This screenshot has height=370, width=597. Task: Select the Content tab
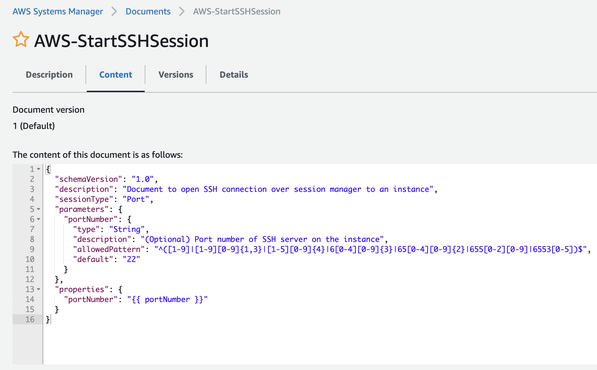(x=115, y=75)
